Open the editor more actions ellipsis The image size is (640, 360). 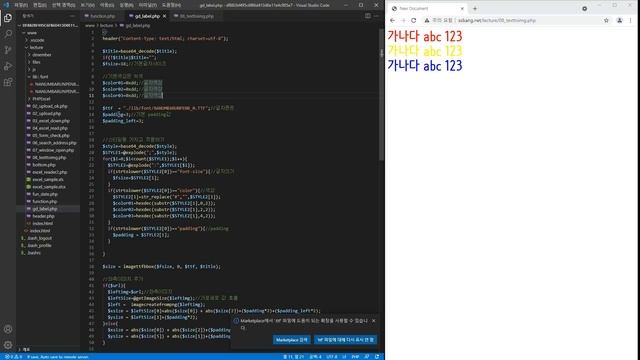point(376,16)
